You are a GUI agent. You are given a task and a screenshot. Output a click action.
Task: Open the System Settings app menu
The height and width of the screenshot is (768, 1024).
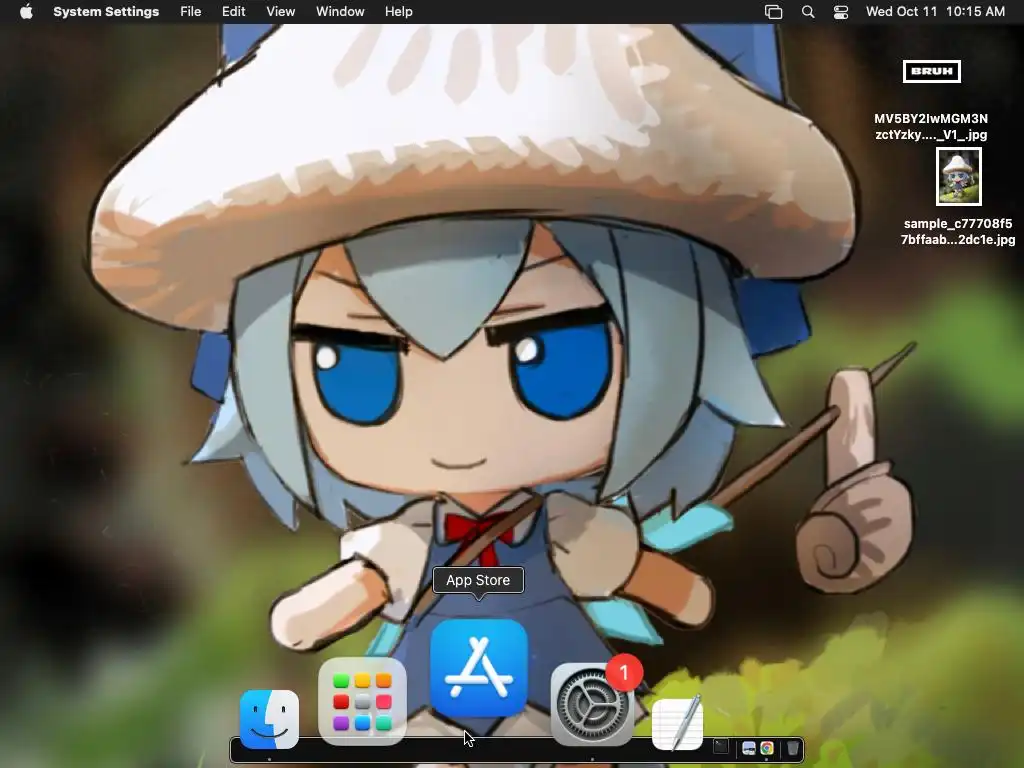pyautogui.click(x=106, y=12)
